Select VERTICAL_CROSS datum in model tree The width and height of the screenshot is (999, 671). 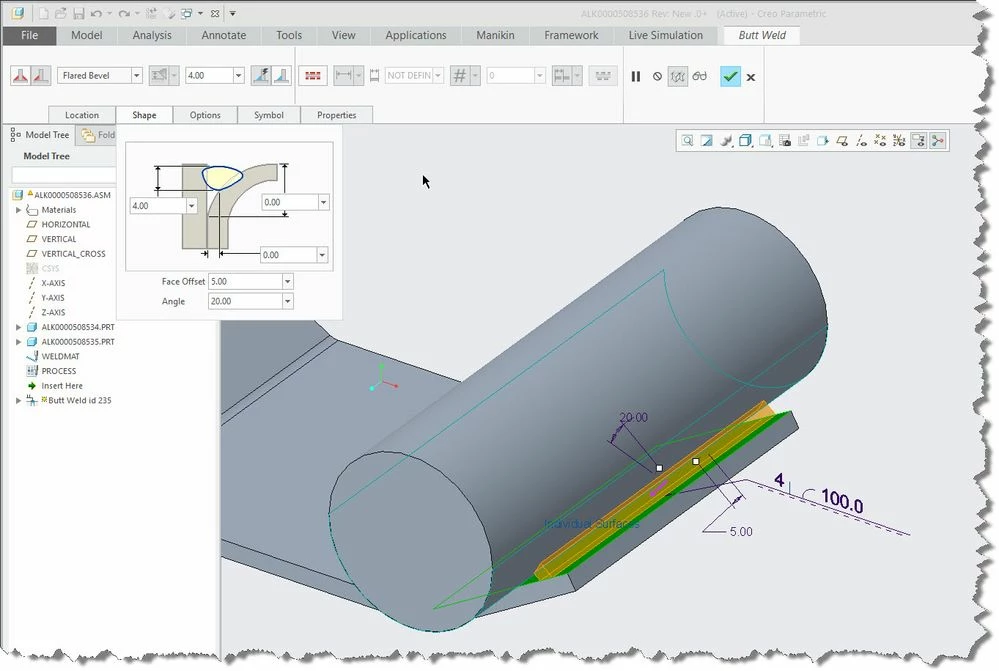tap(73, 254)
